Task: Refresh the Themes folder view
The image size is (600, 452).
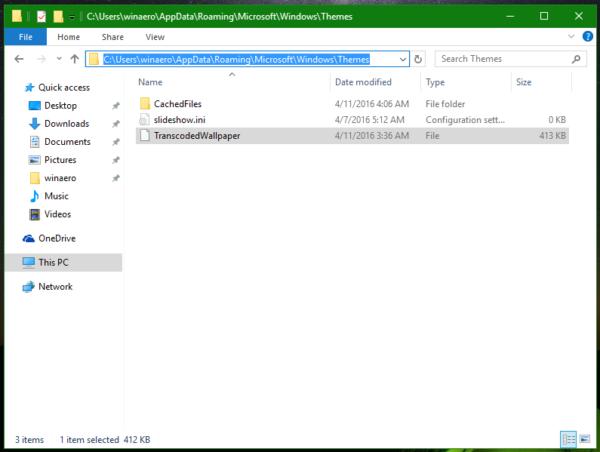Action: [x=418, y=59]
